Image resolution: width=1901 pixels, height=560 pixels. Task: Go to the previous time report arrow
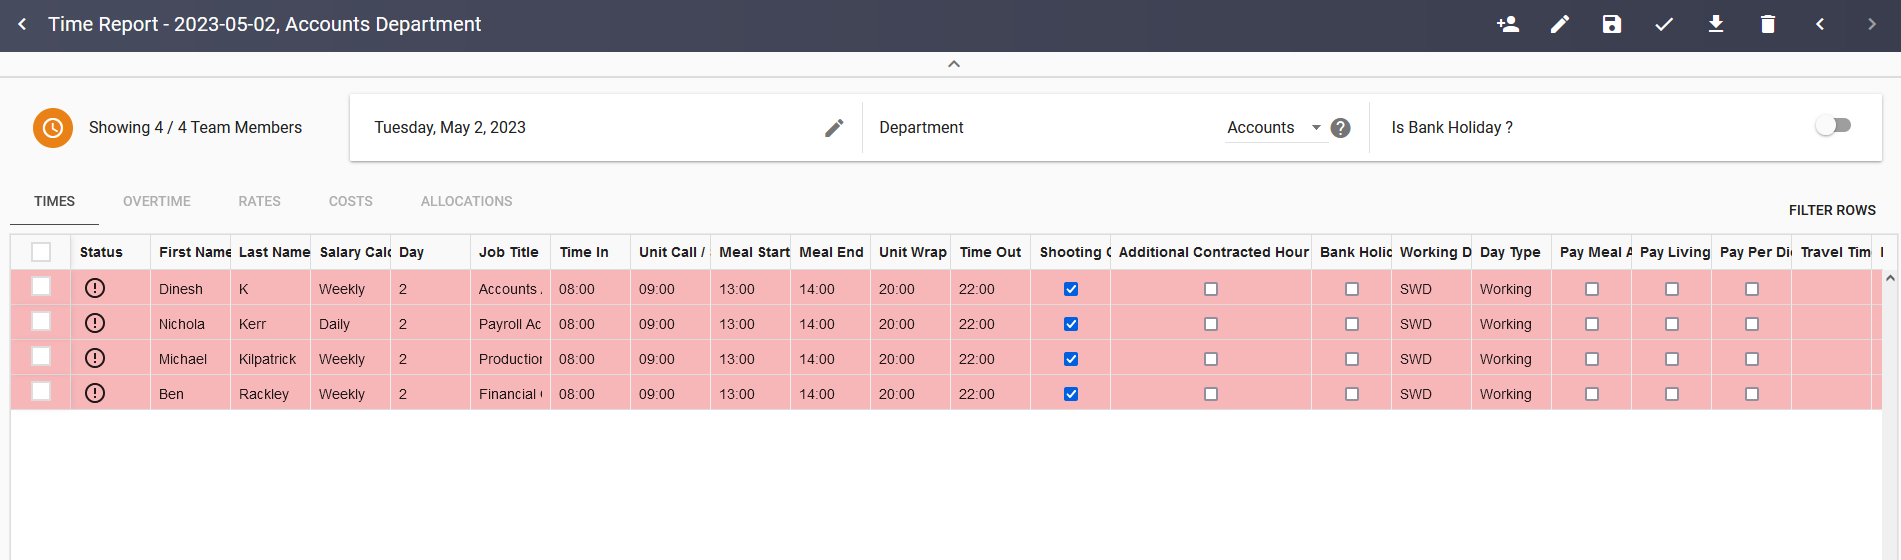[x=1820, y=24]
